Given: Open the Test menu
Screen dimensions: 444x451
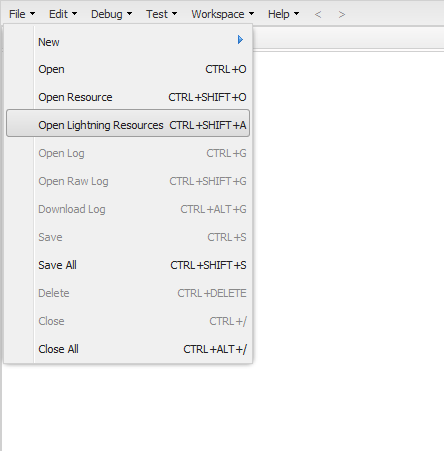Looking at the screenshot, I should 161,14.
